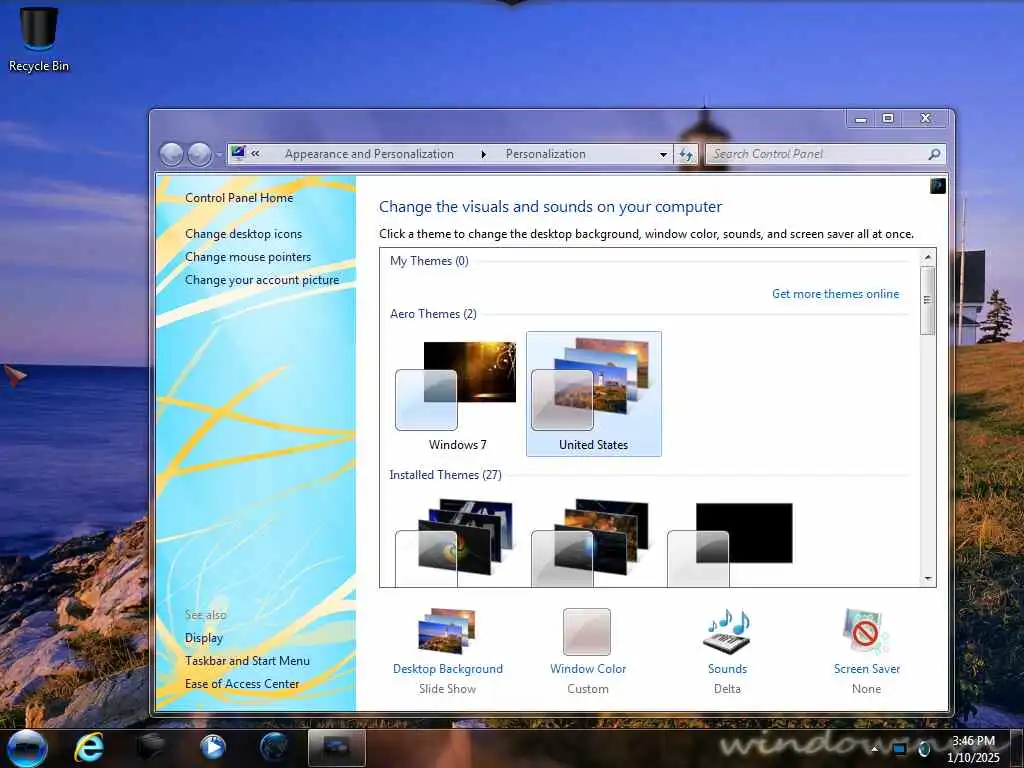The image size is (1024, 768).
Task: Select the United States theme
Action: [x=594, y=394]
